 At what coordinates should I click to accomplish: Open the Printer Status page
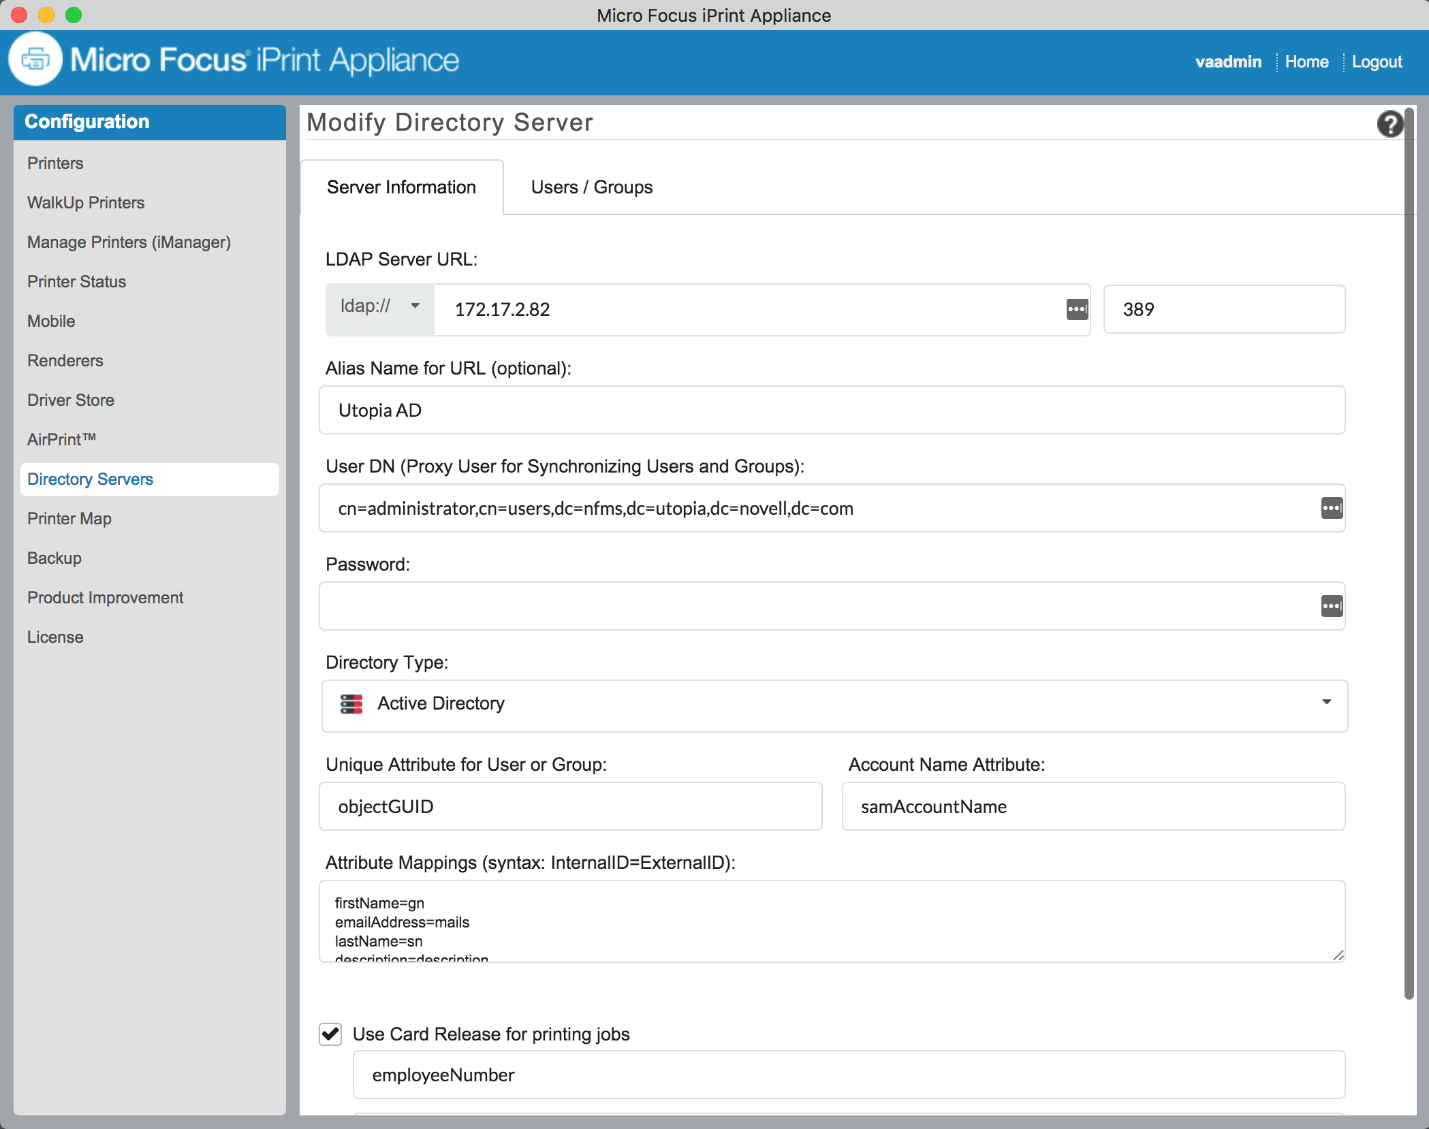(77, 281)
